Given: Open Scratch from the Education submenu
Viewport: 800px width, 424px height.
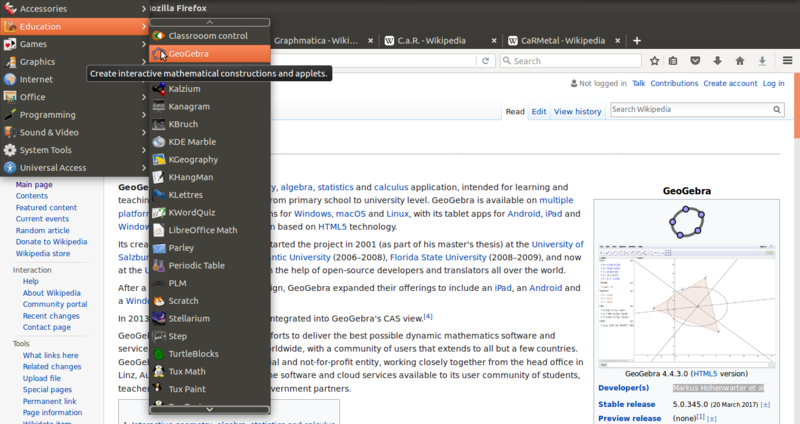Looking at the screenshot, I should 210,301.
